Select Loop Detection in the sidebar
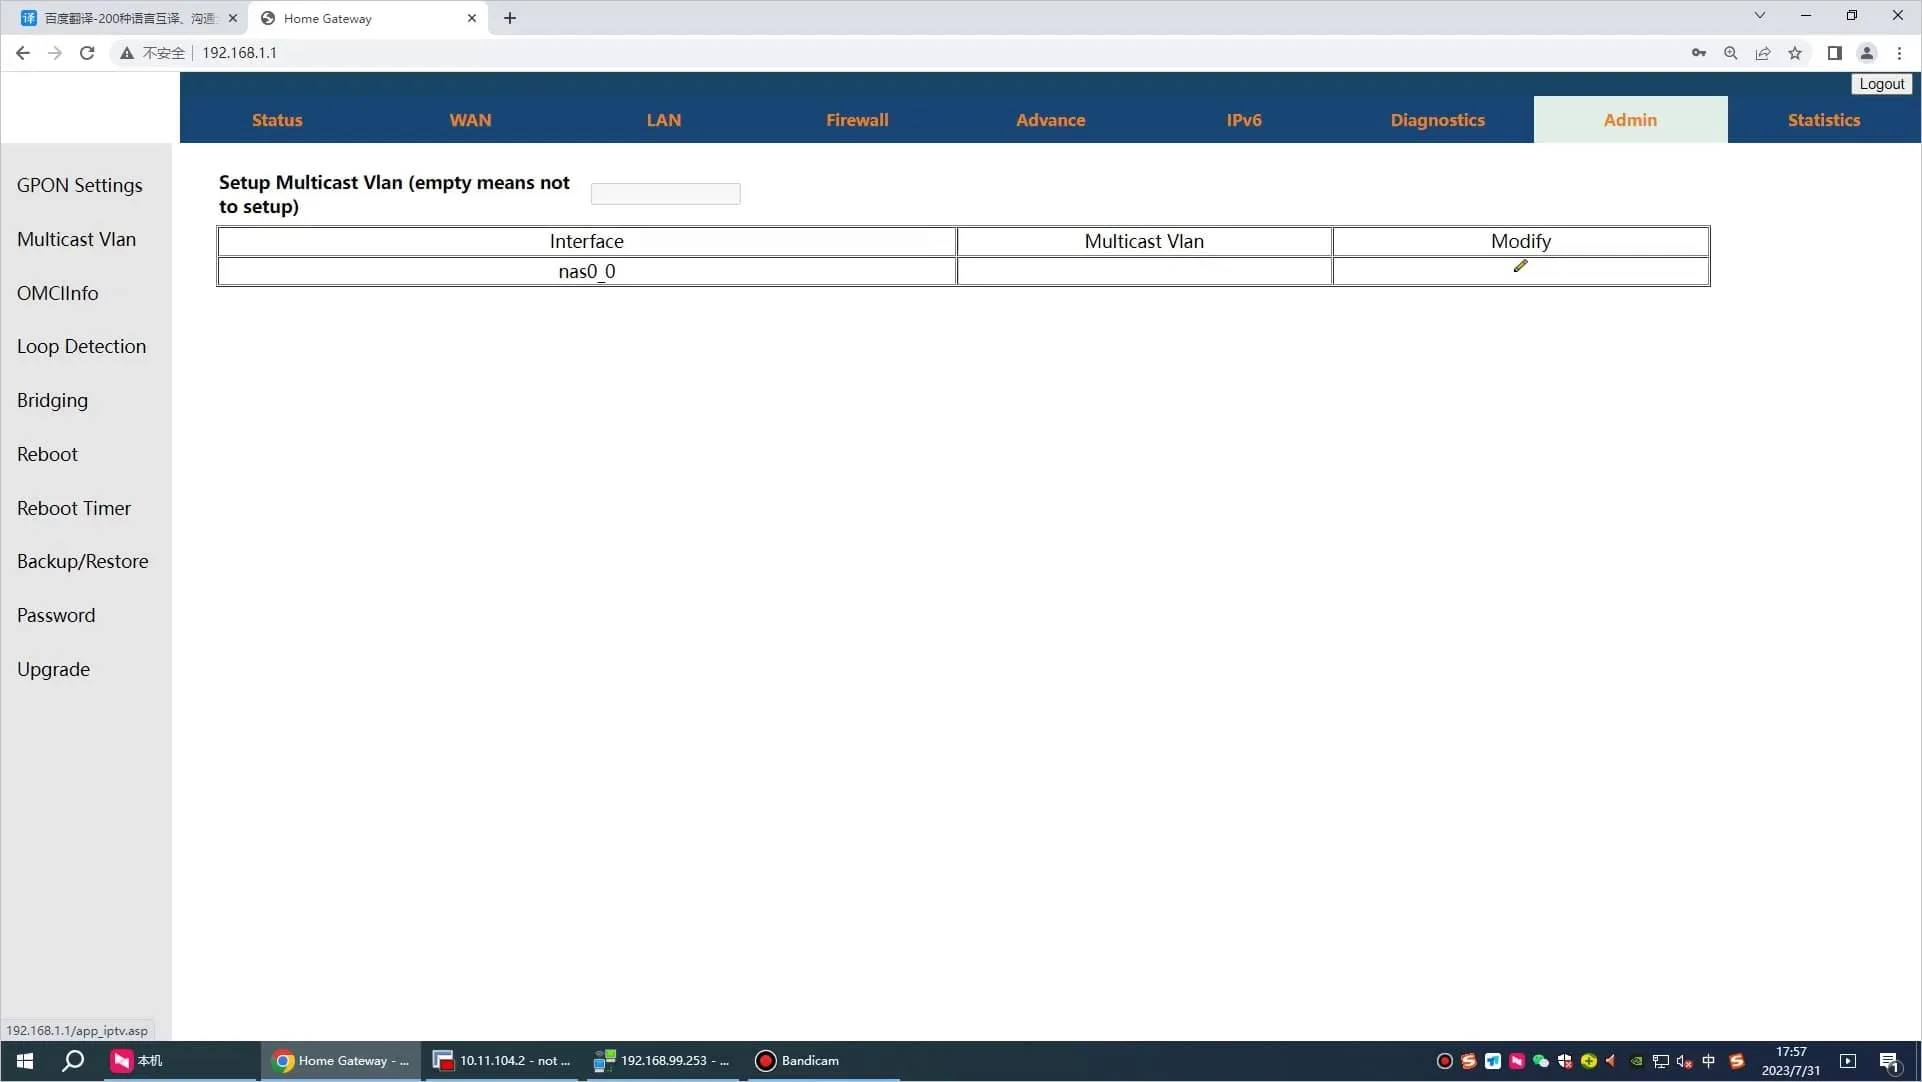The width and height of the screenshot is (1922, 1082). tap(81, 346)
